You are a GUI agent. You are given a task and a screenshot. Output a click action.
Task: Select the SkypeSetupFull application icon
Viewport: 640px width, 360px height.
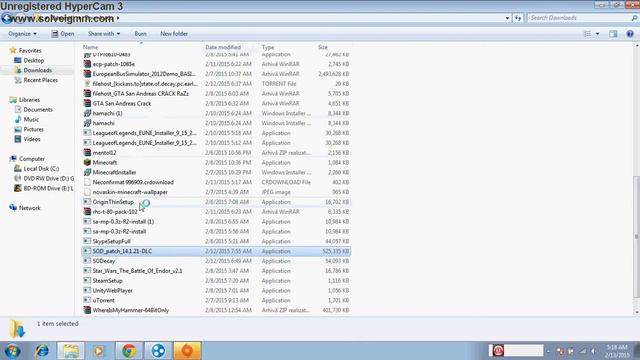point(87,241)
